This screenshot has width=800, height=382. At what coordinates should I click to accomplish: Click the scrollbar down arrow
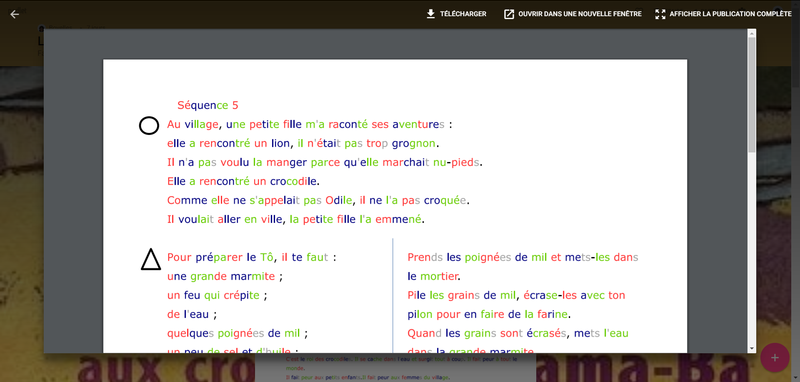752,349
